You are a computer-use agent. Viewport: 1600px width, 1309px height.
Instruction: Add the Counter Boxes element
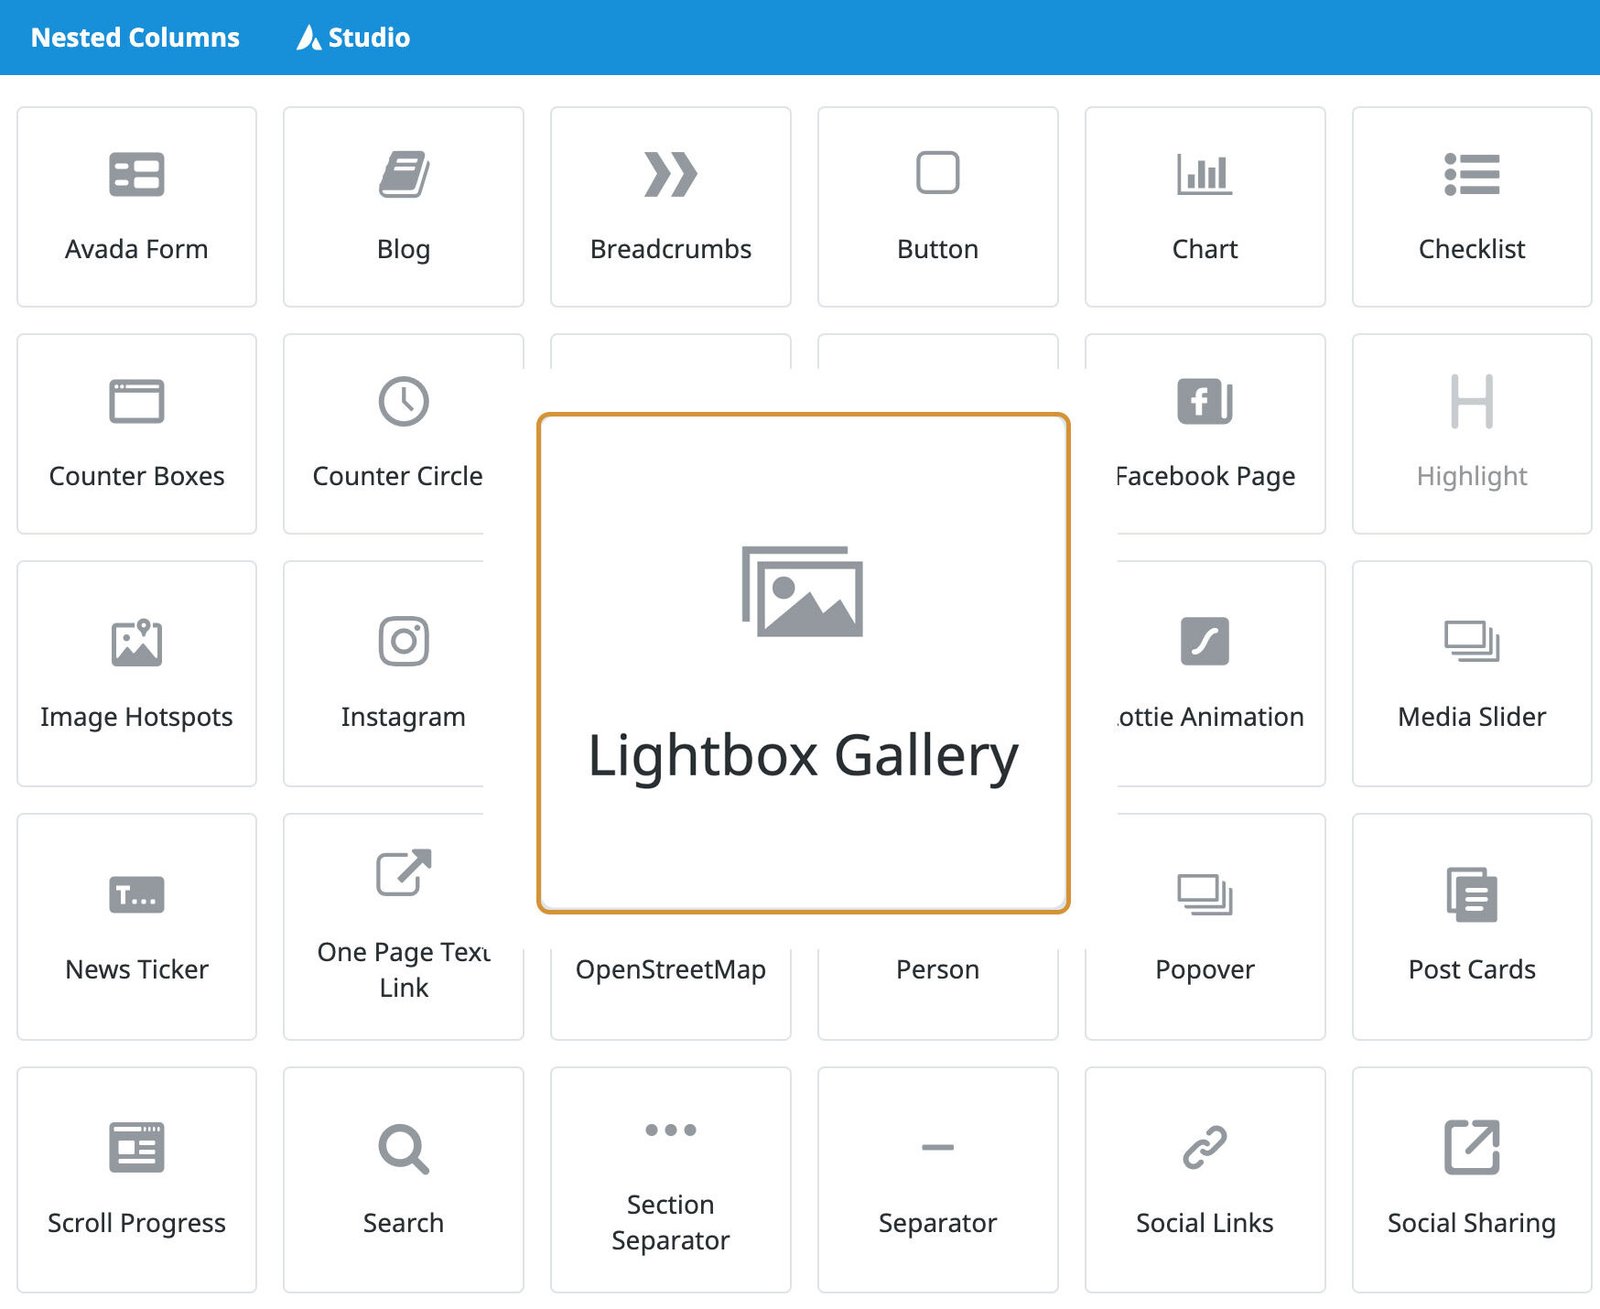coord(137,432)
